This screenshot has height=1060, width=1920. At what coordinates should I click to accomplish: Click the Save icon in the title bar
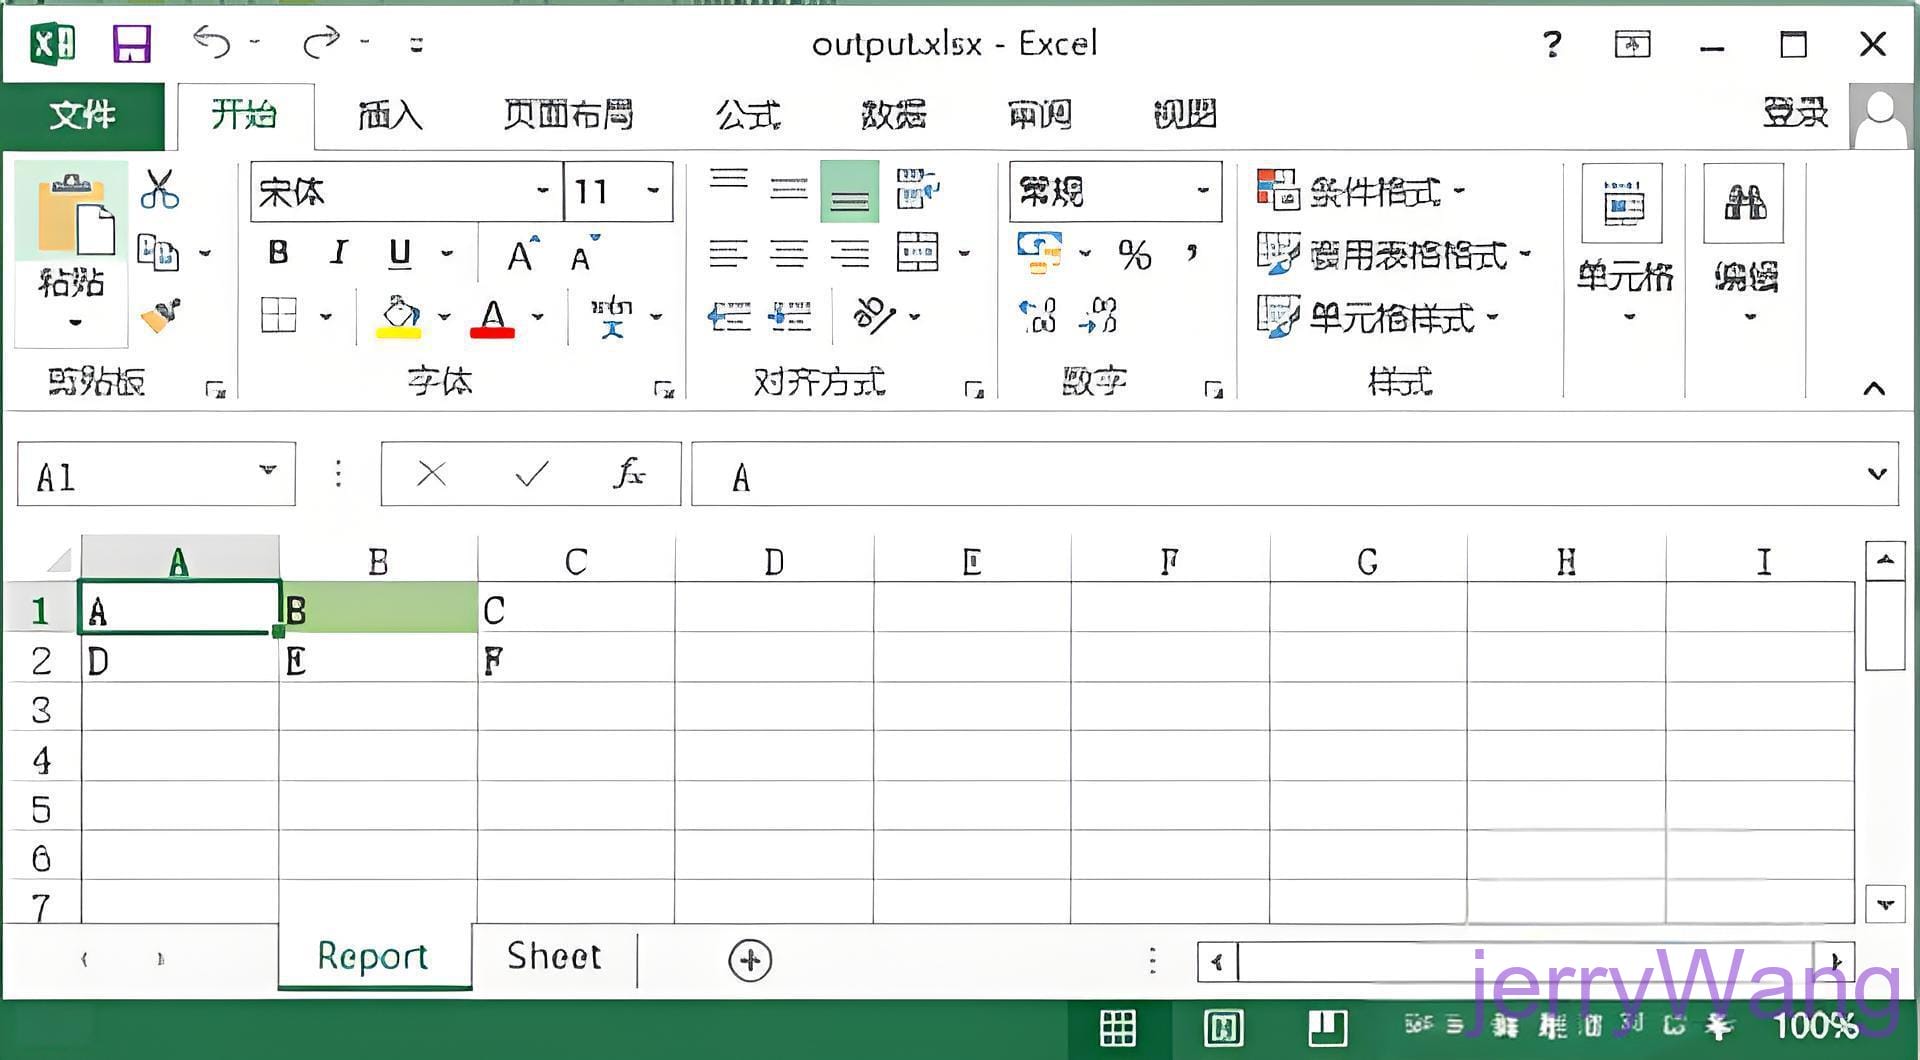[x=131, y=45]
